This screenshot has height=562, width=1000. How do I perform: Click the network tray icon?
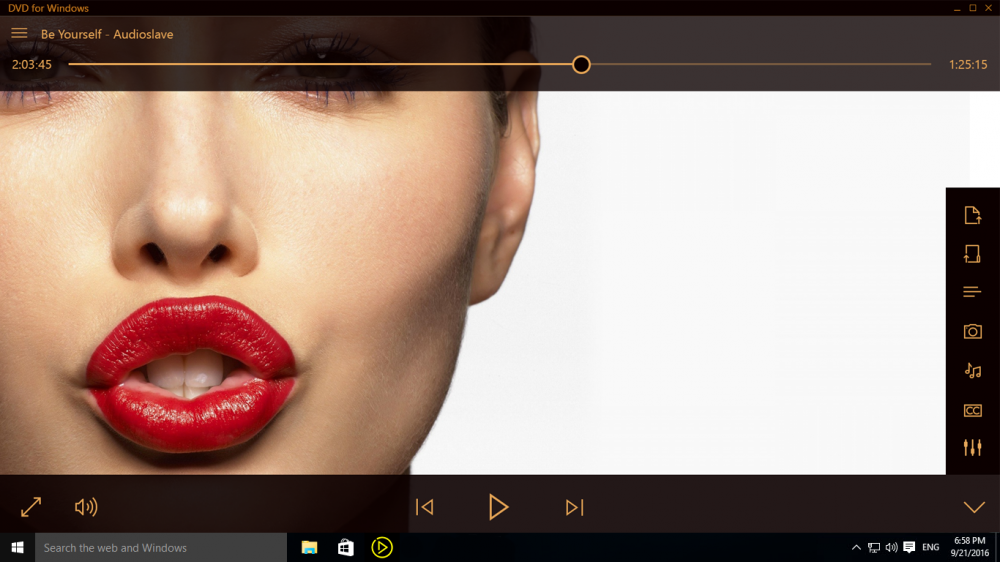(874, 547)
